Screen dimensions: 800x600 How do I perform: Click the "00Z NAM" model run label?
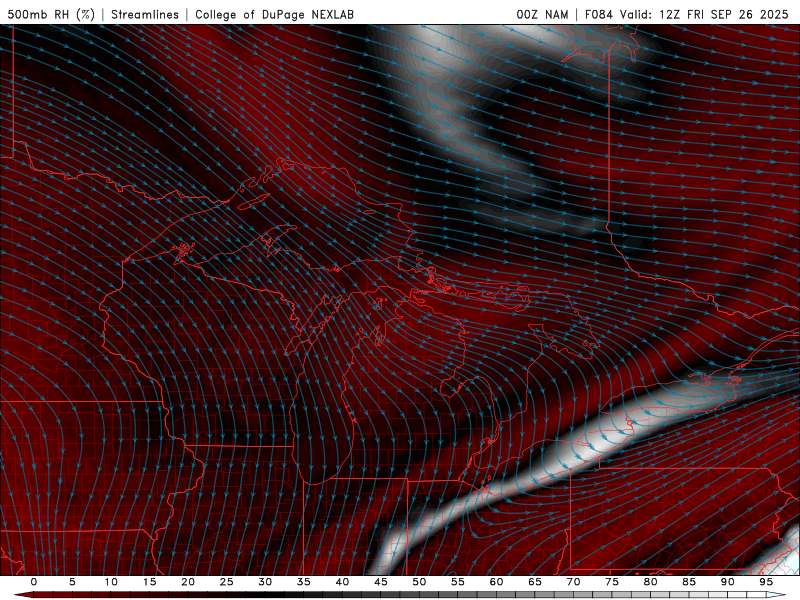(542, 14)
